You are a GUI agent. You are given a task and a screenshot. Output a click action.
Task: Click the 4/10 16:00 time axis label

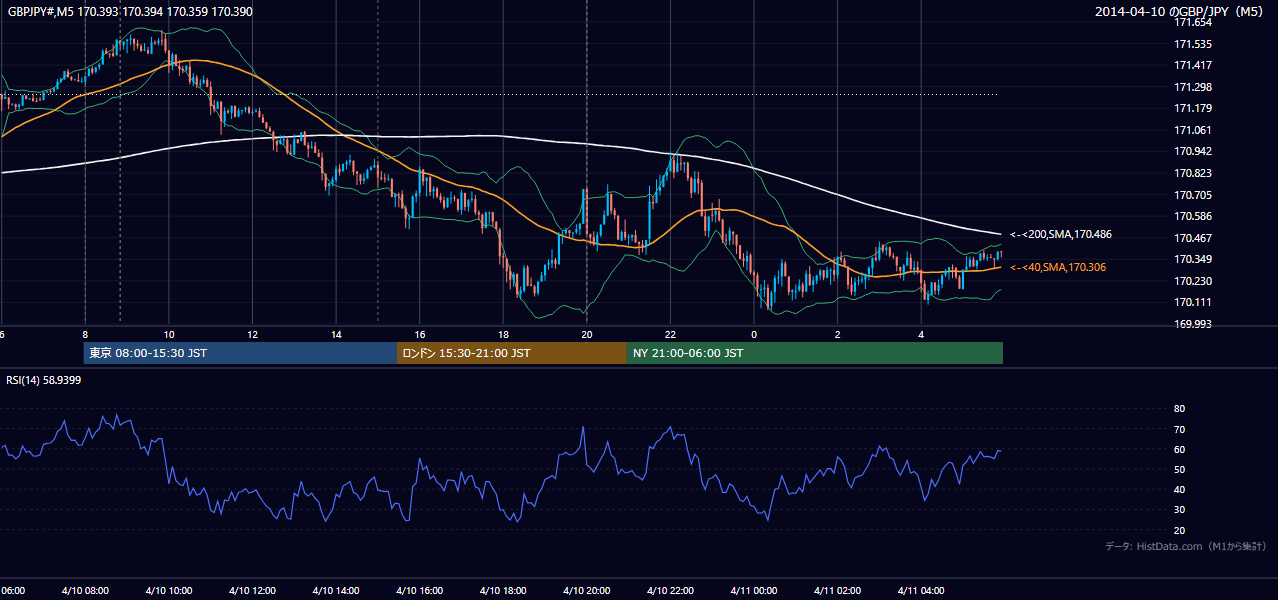[x=419, y=591]
